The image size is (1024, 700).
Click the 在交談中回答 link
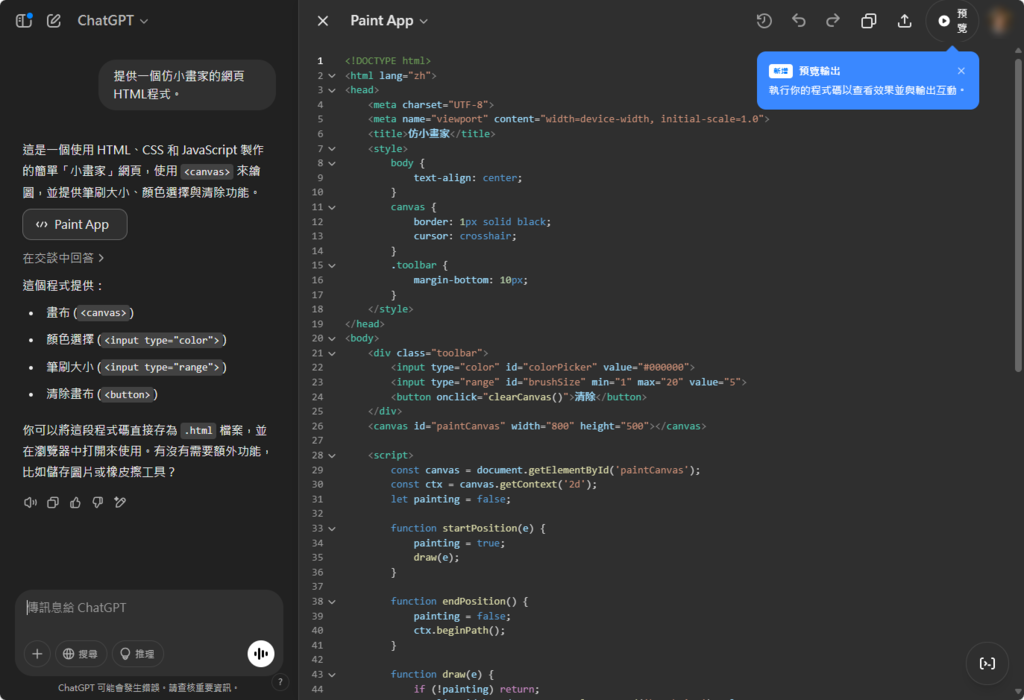[x=63, y=258]
